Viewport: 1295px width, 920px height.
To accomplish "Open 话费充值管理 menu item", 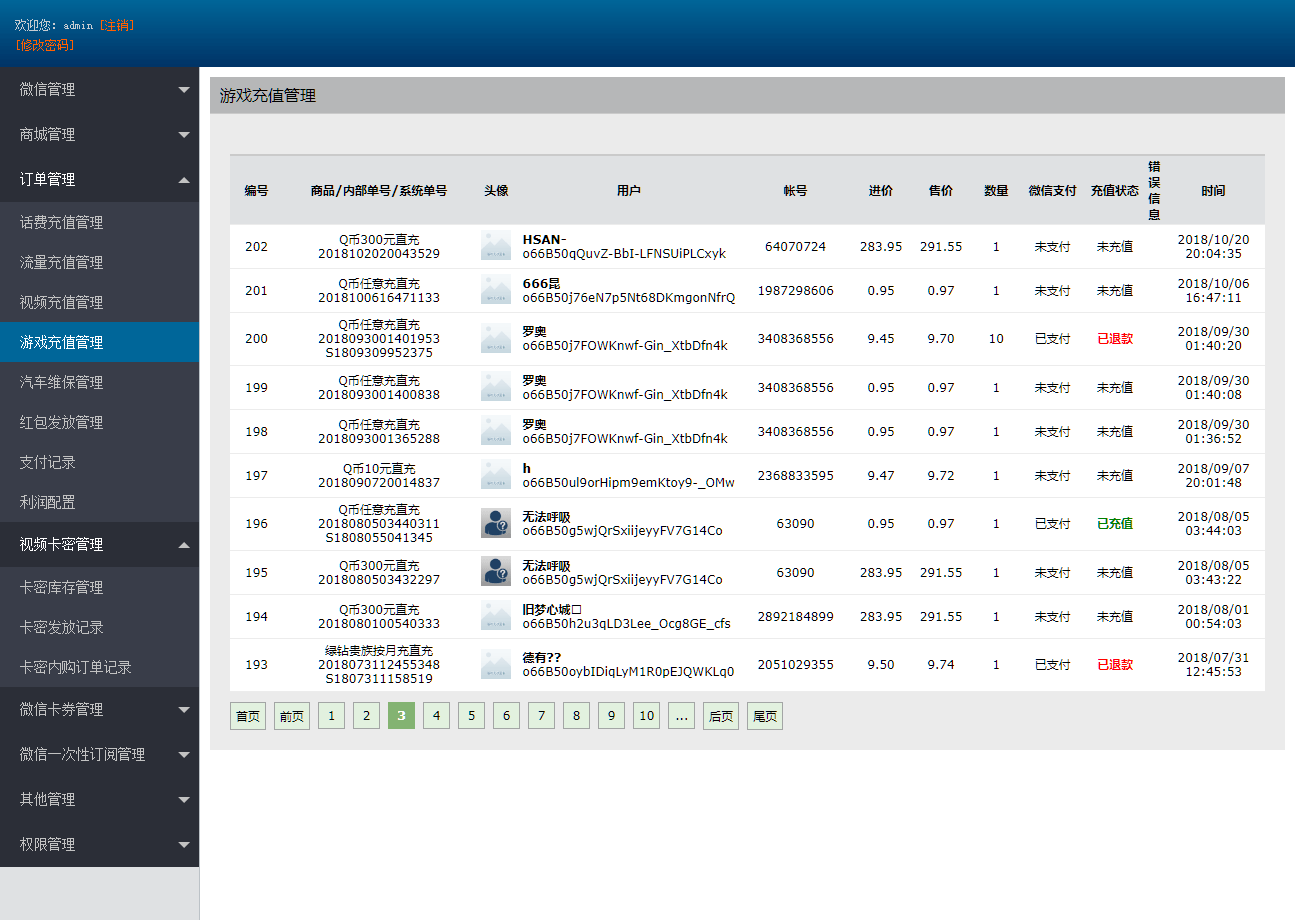I will 99,222.
